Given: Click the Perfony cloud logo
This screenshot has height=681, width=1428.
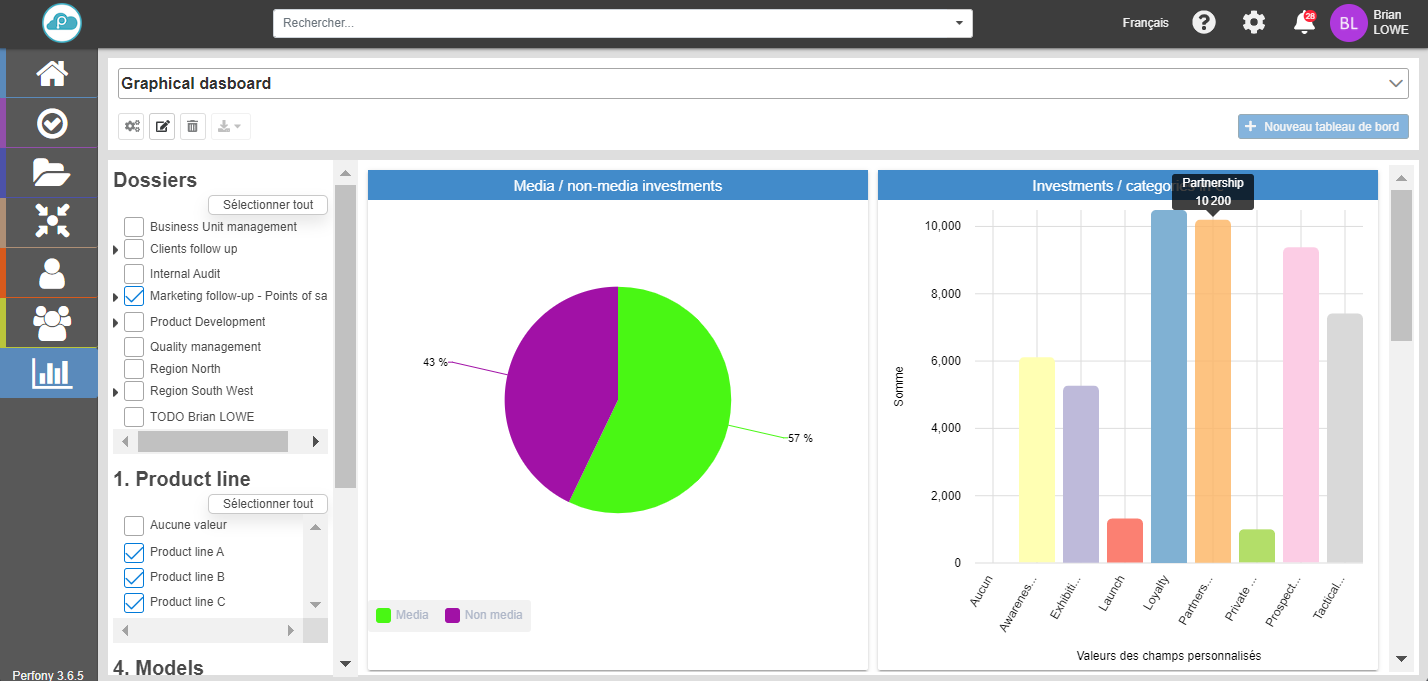Looking at the screenshot, I should click(x=62, y=23).
